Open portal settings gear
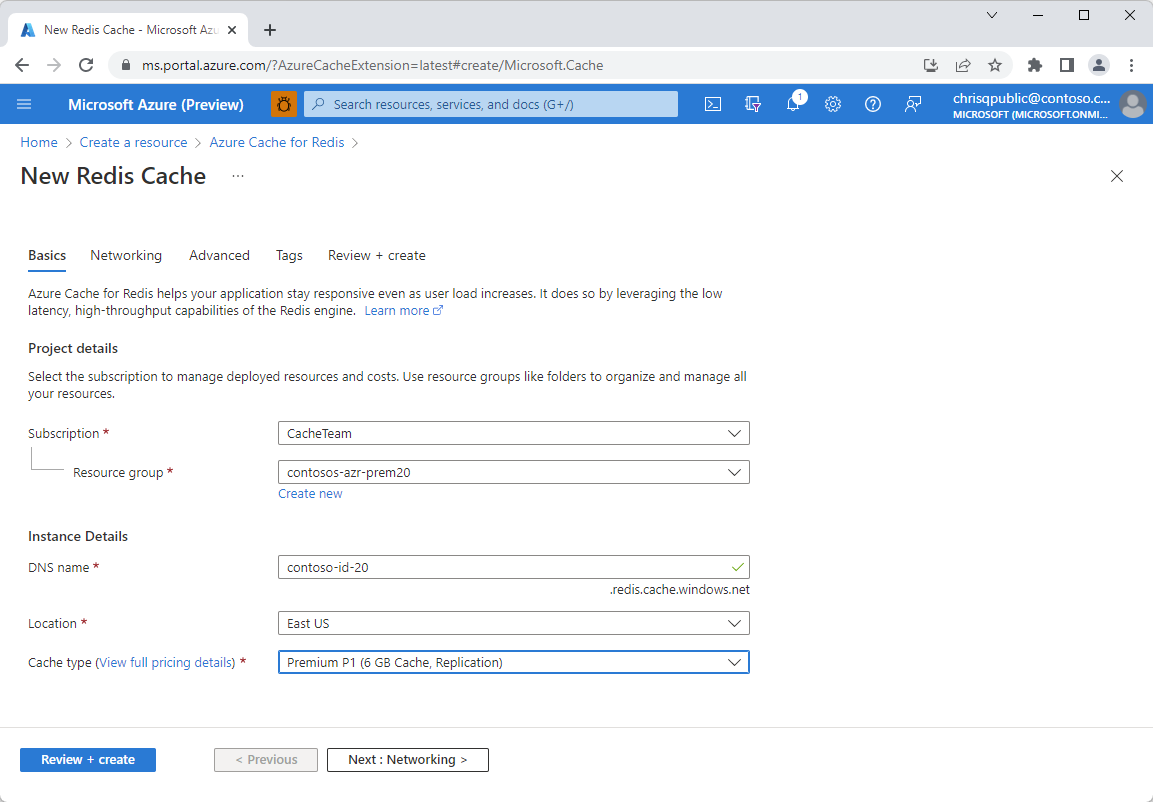 pos(833,104)
